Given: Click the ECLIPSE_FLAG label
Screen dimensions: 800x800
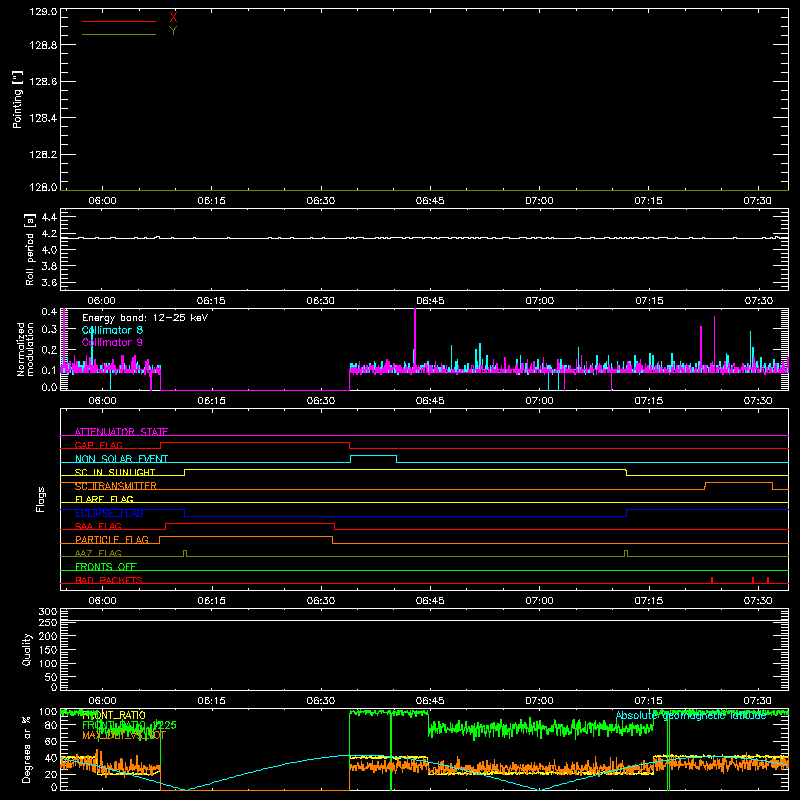Looking at the screenshot, I should pyautogui.click(x=109, y=513).
